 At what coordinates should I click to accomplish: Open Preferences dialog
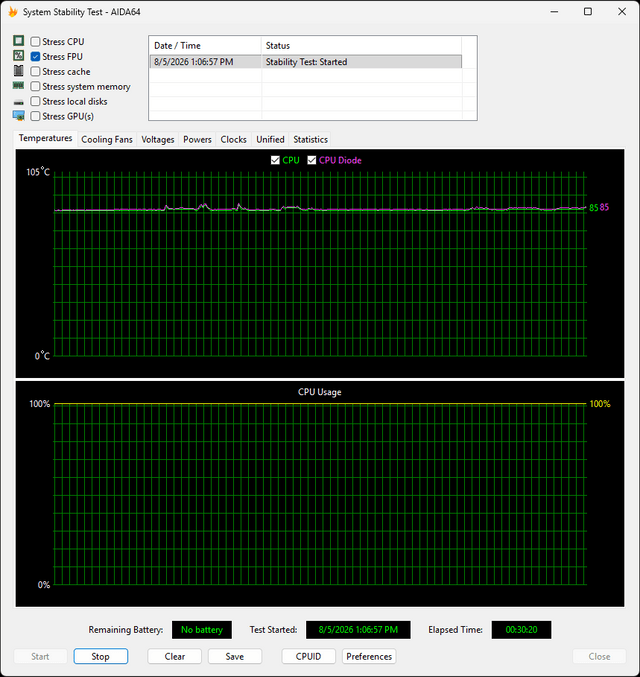[x=369, y=656]
